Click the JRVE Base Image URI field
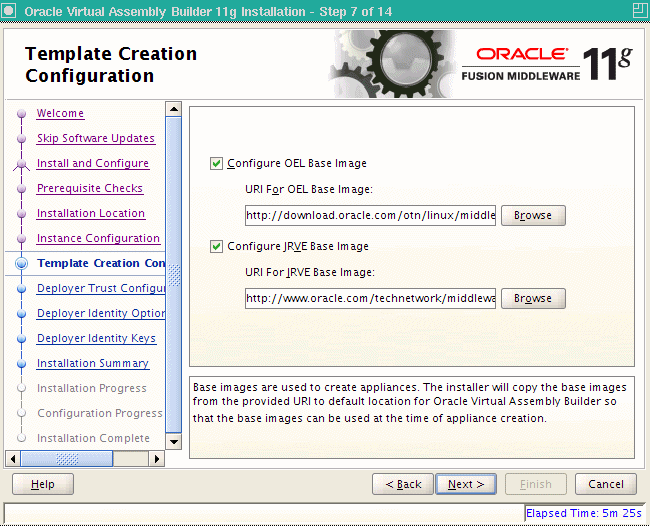650x526 pixels. [370, 298]
